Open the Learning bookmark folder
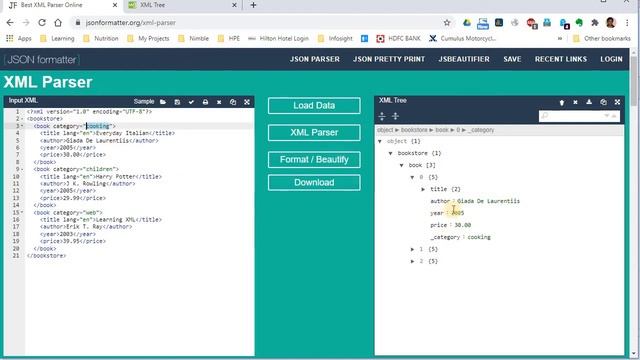Screen dimensions: 640x360 tap(58, 38)
